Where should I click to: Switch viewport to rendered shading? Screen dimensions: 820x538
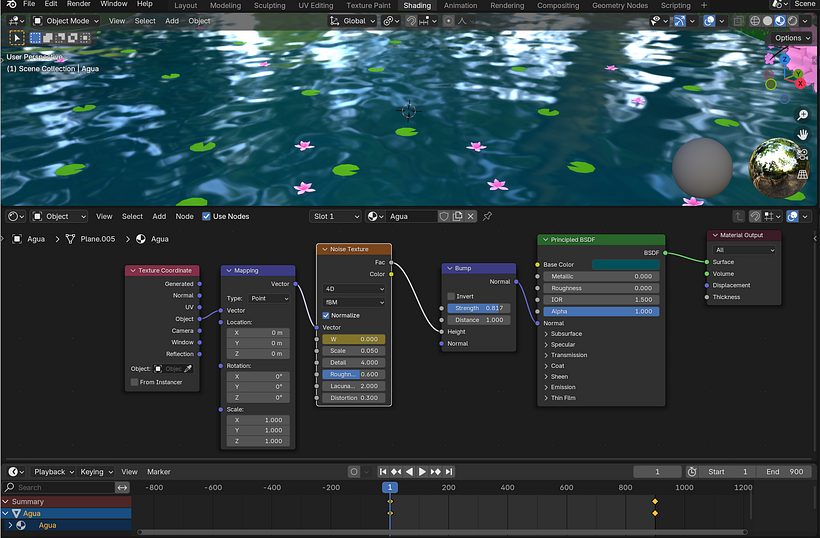click(792, 21)
